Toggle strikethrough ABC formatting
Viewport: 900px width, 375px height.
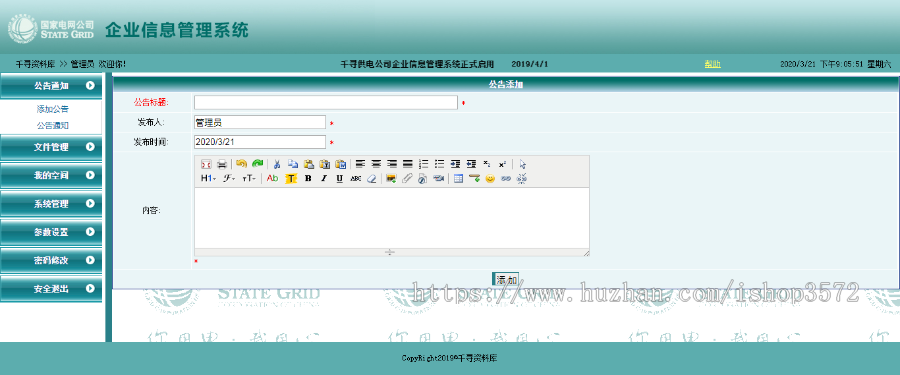(x=355, y=178)
